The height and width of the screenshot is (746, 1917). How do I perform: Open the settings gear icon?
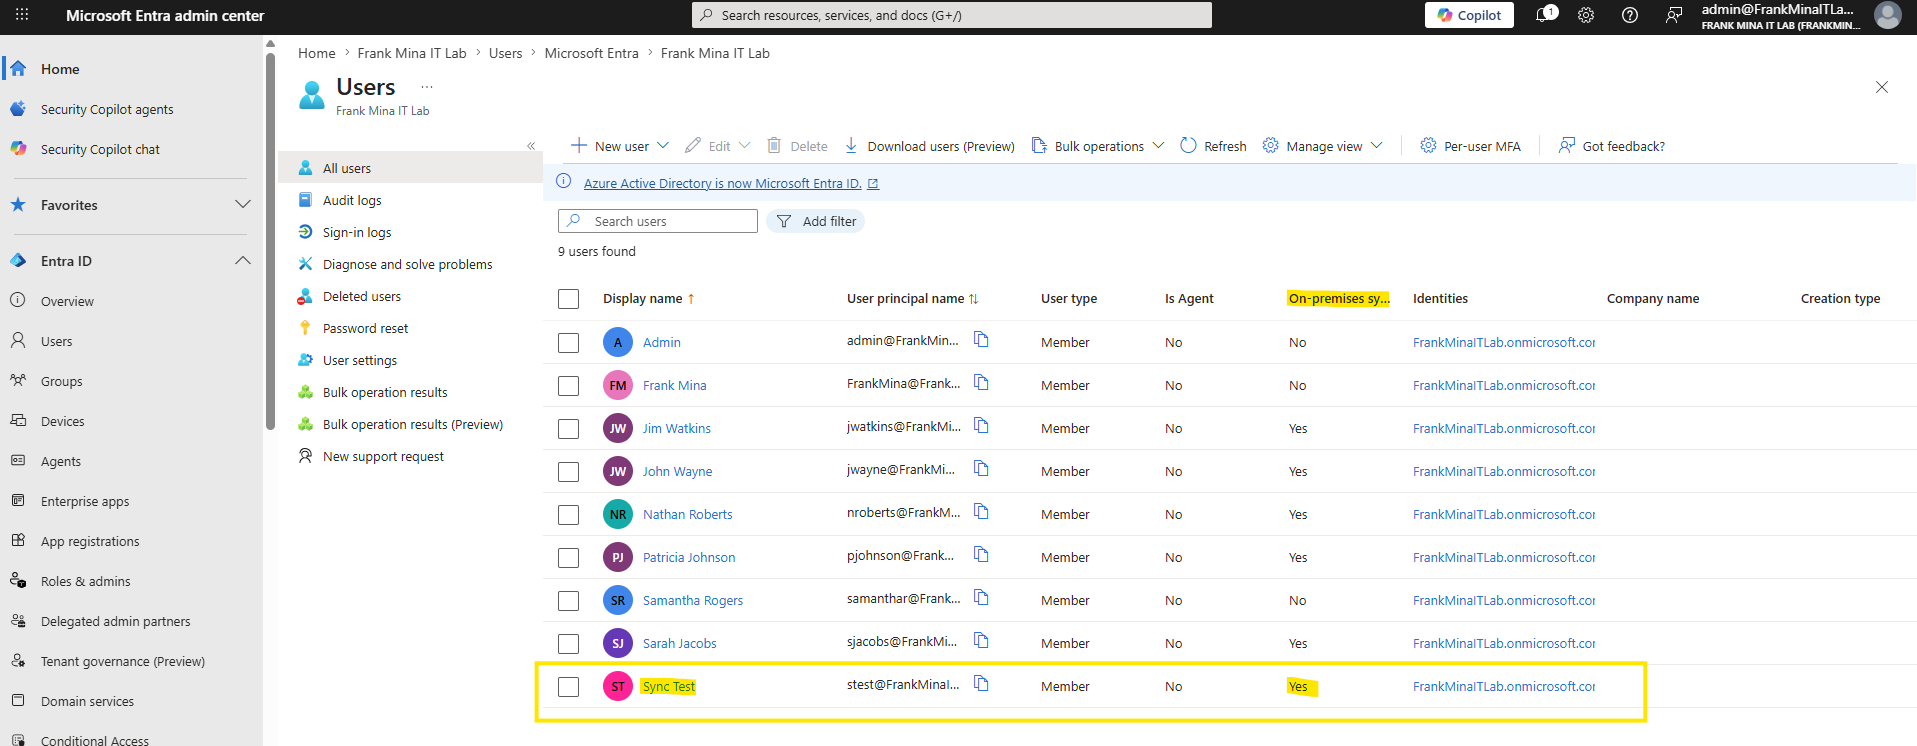click(1586, 15)
